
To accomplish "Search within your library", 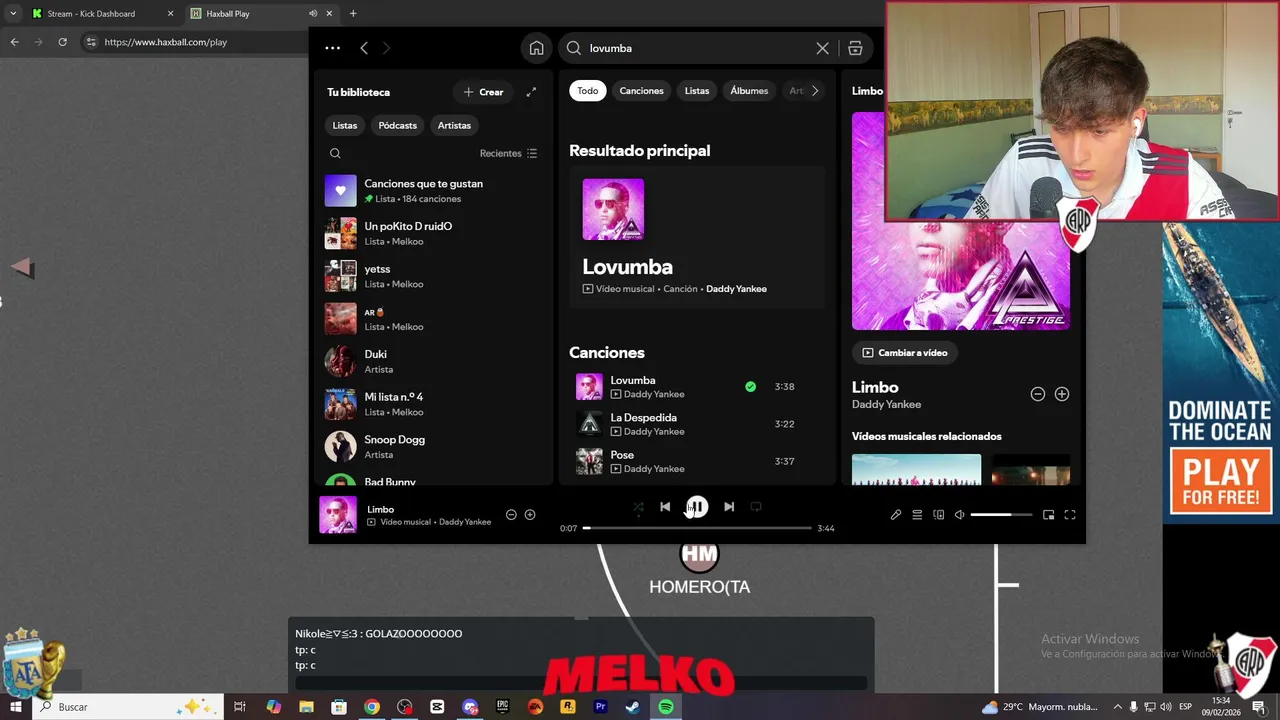I will [335, 153].
